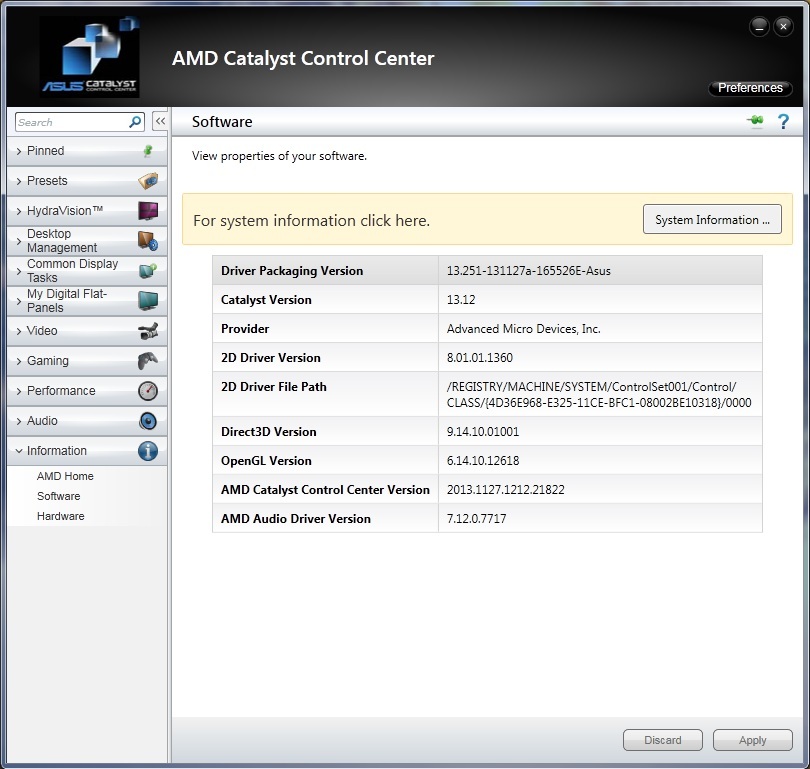This screenshot has height=769, width=810.
Task: Click the Driver Packaging Version label
Action: pyautogui.click(x=292, y=271)
